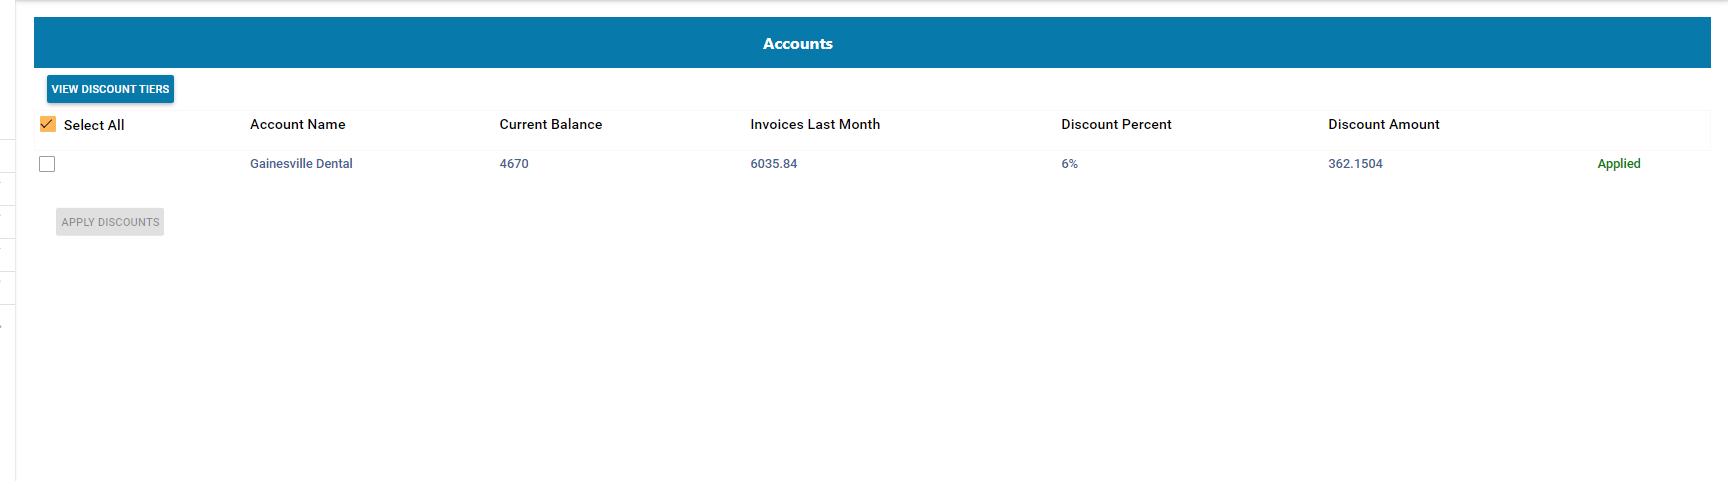Select the 4670 current balance value

514,164
